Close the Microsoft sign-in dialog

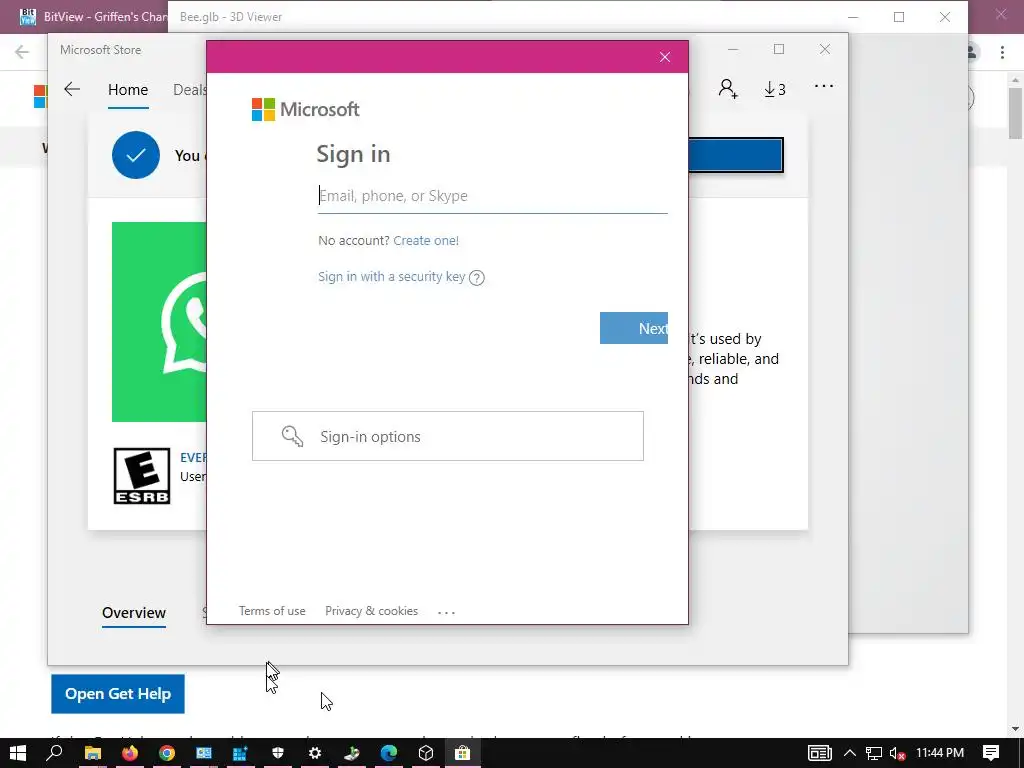point(665,57)
